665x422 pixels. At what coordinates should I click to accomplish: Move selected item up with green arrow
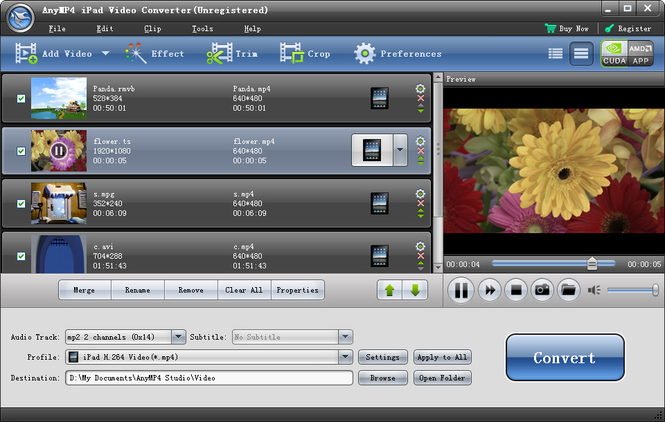[389, 290]
